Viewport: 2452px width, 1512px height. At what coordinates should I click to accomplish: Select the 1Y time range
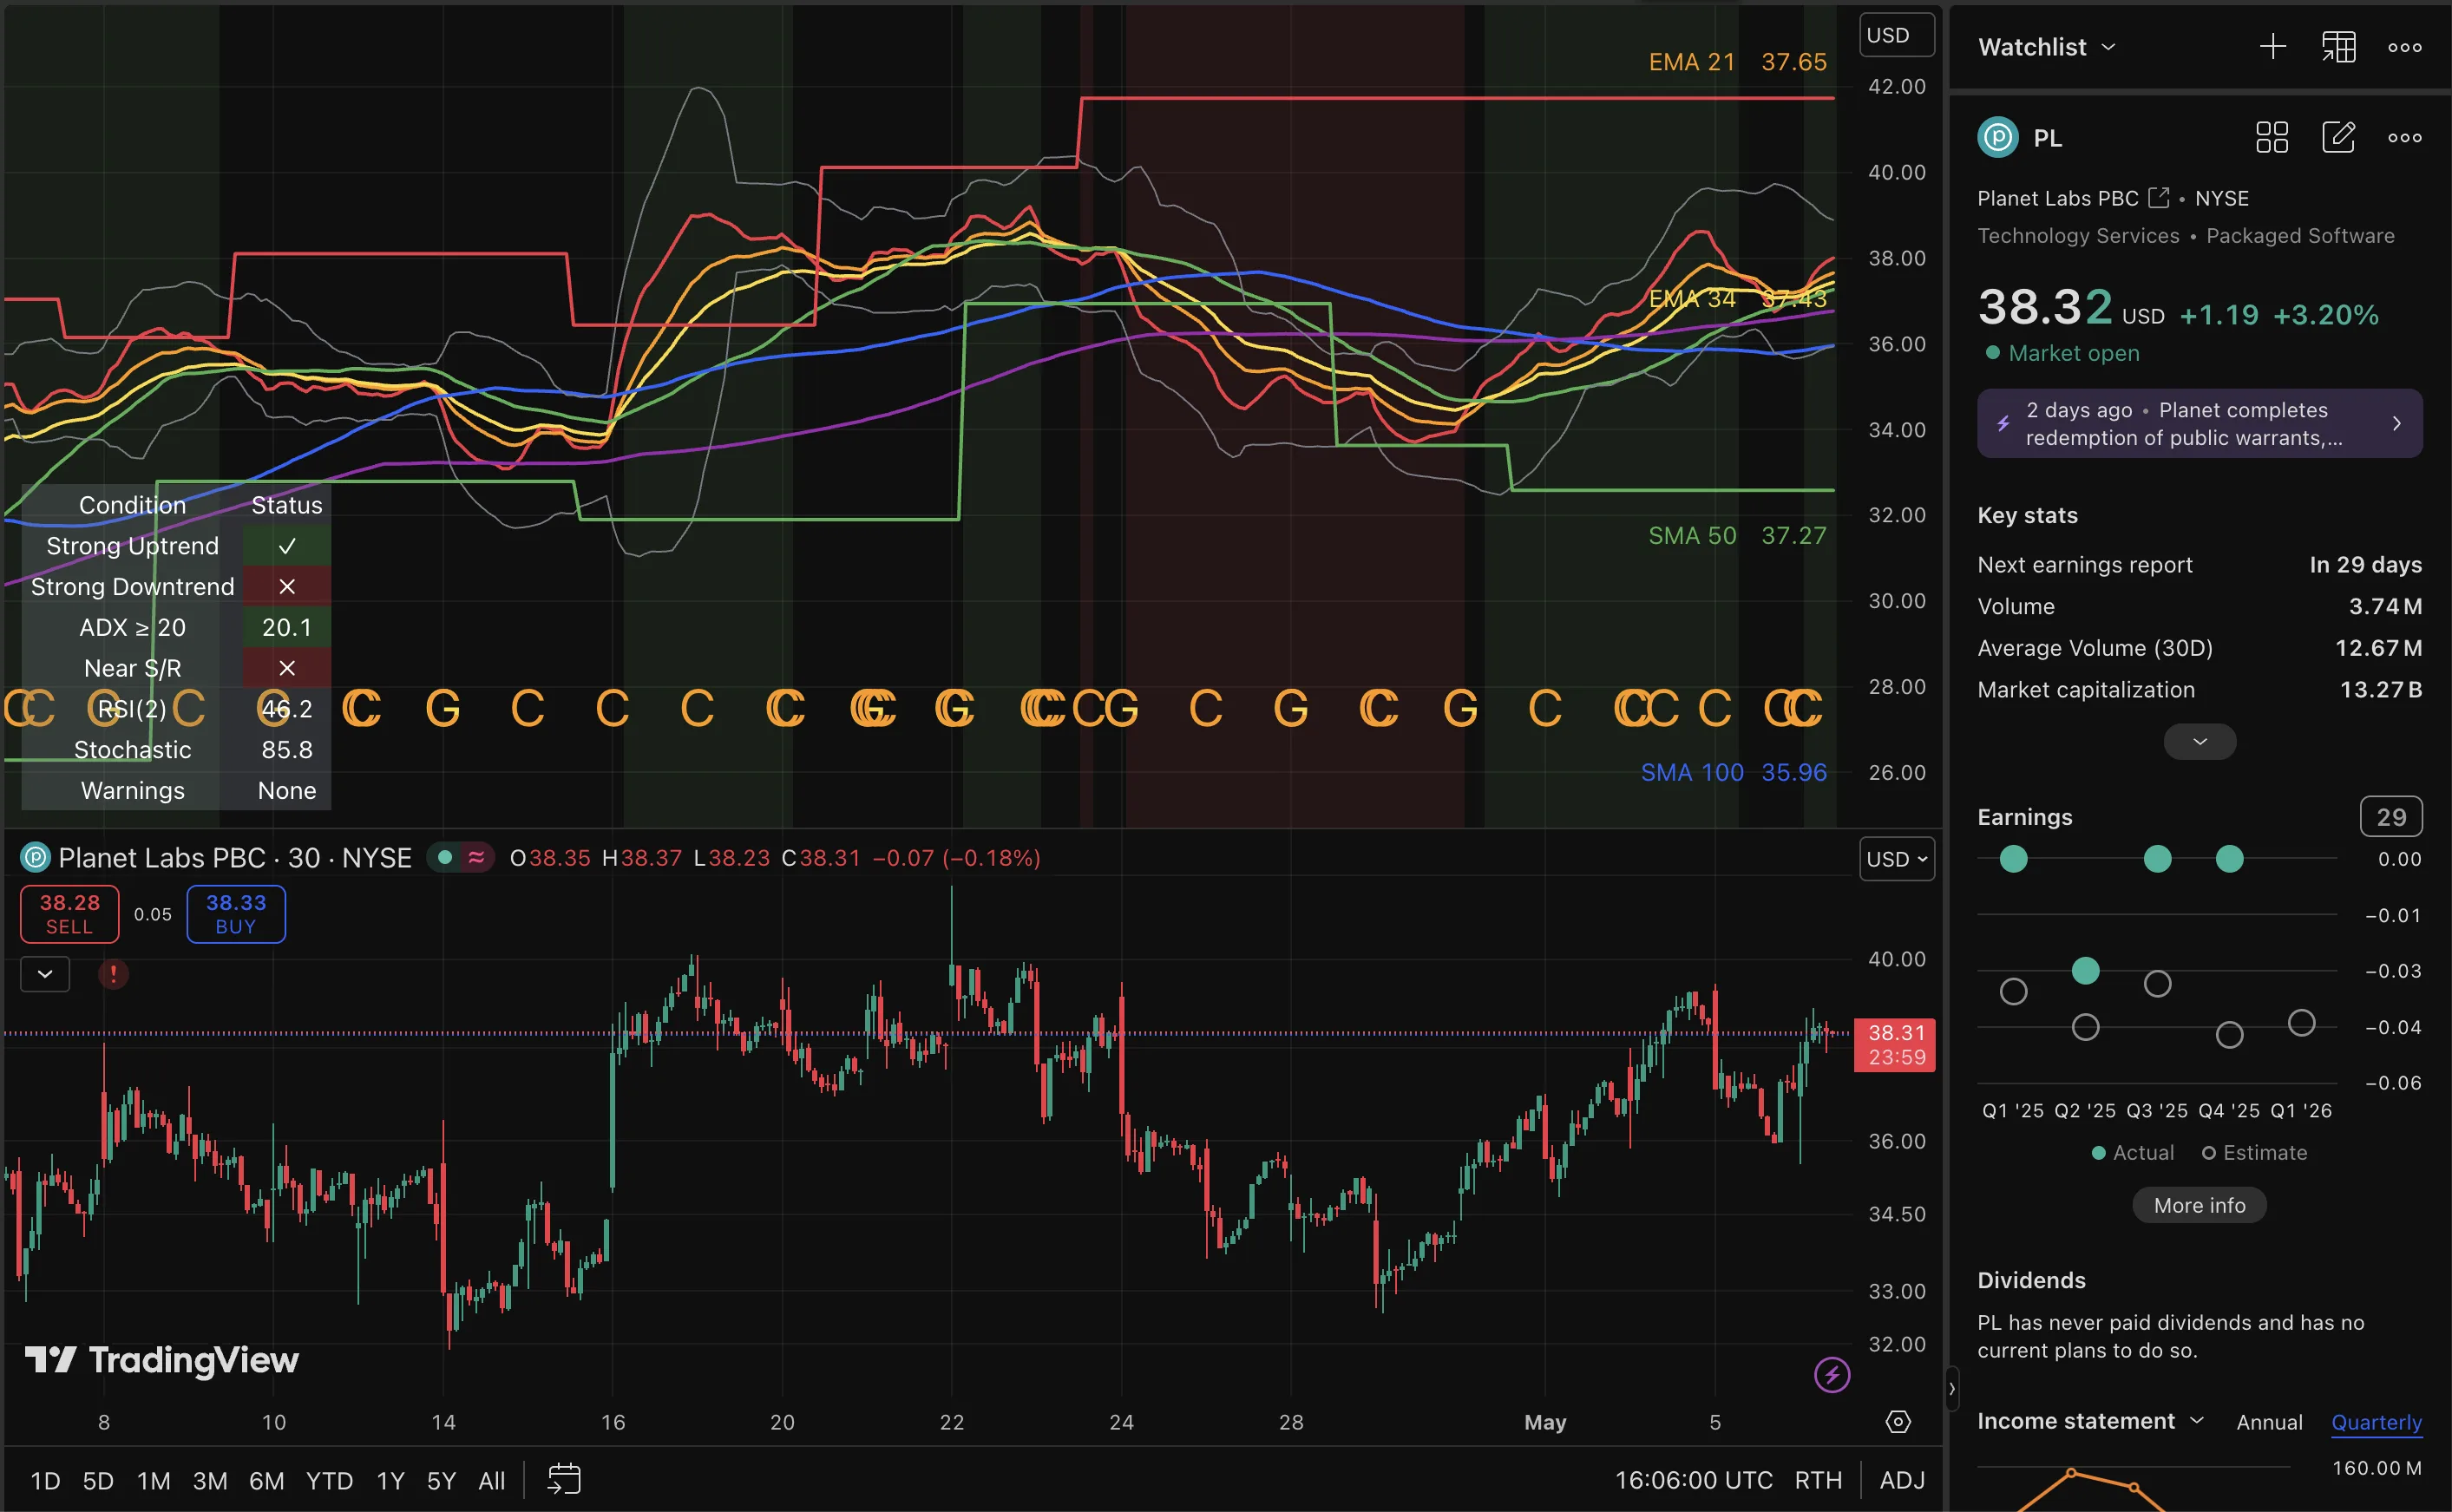[x=390, y=1480]
